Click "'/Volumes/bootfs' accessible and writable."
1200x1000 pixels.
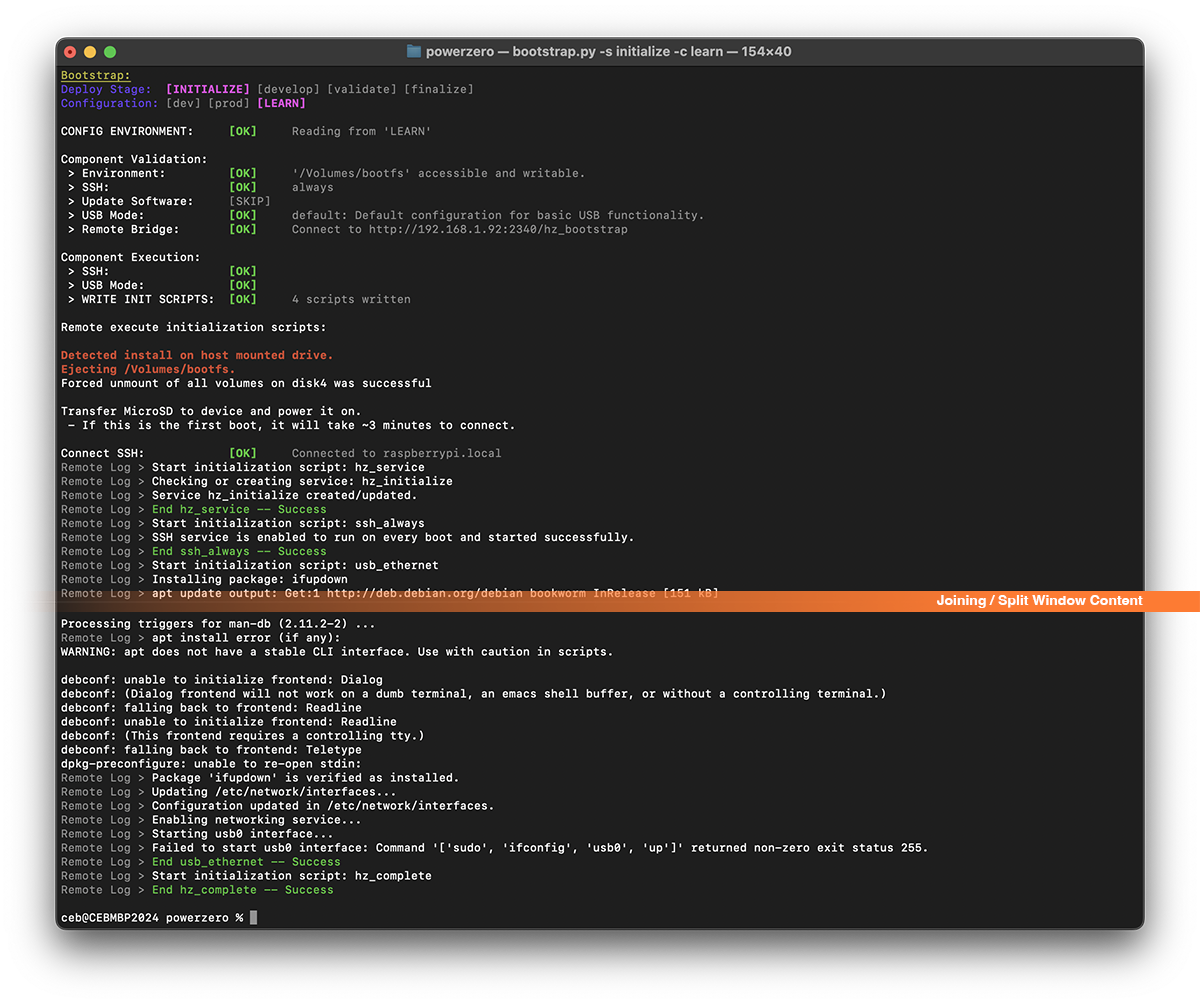click(439, 173)
